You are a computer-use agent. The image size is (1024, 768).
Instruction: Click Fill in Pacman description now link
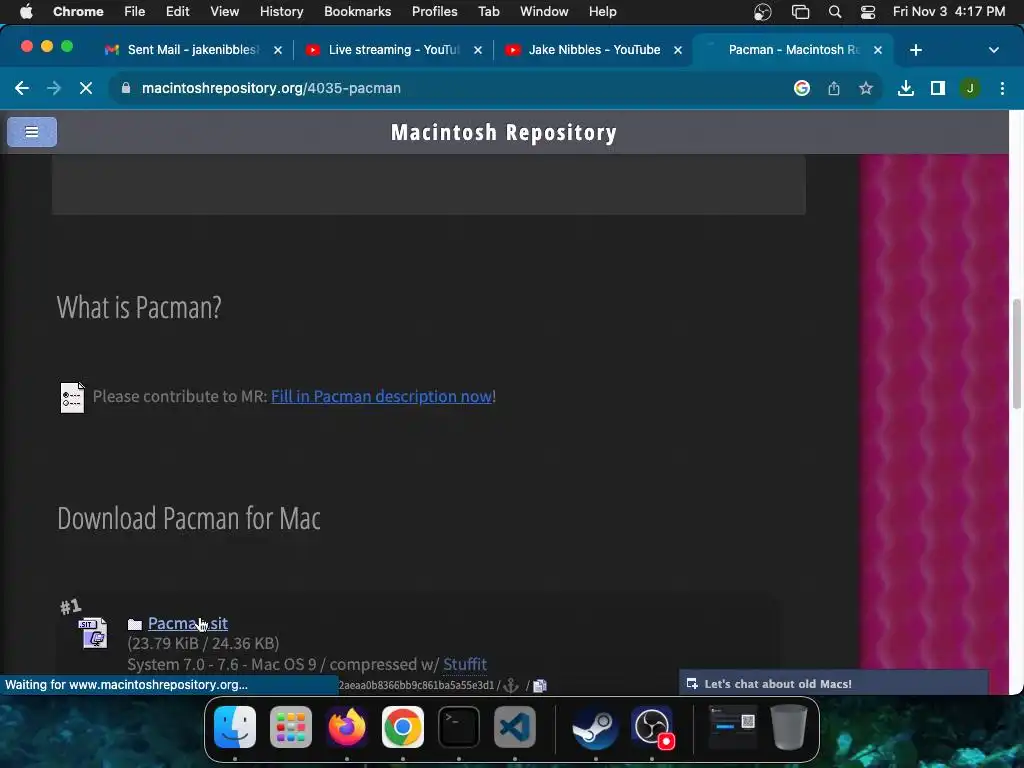pyautogui.click(x=381, y=396)
